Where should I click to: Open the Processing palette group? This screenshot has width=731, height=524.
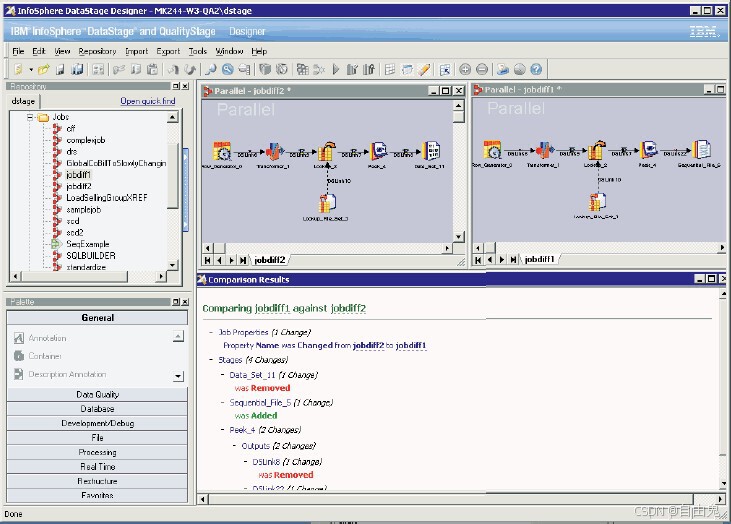tap(97, 452)
